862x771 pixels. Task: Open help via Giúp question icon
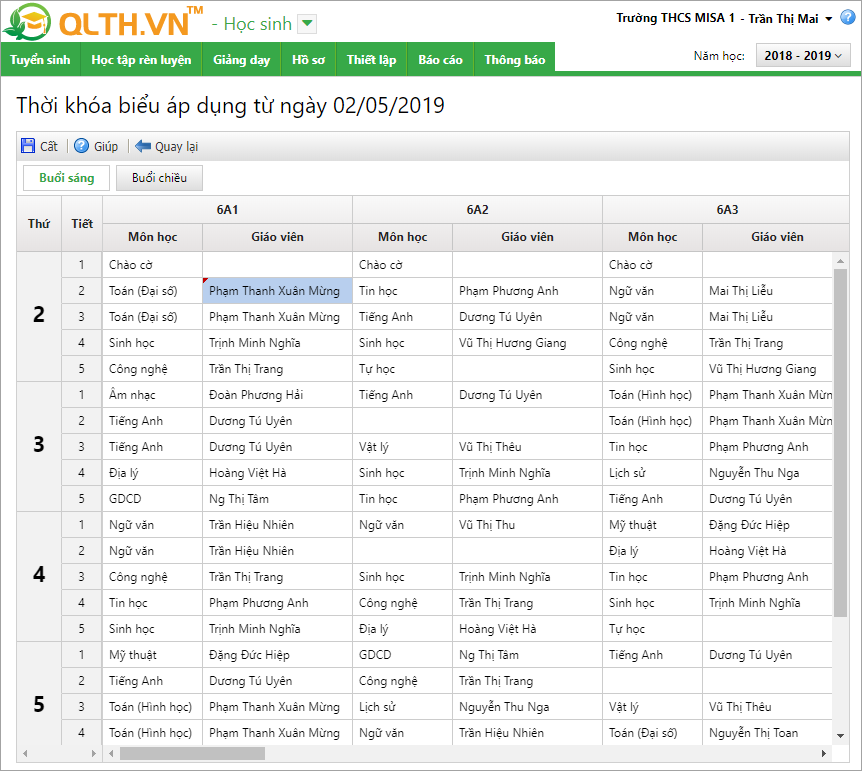pyautogui.click(x=82, y=146)
